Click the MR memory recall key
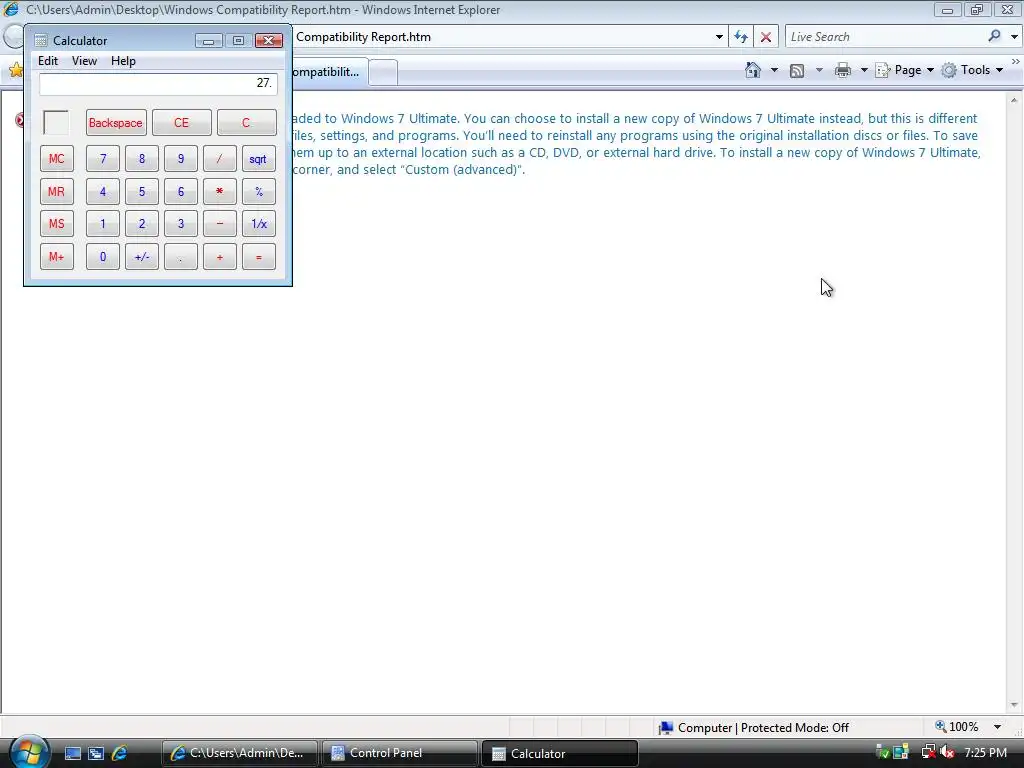The width and height of the screenshot is (1024, 768). click(x=57, y=191)
